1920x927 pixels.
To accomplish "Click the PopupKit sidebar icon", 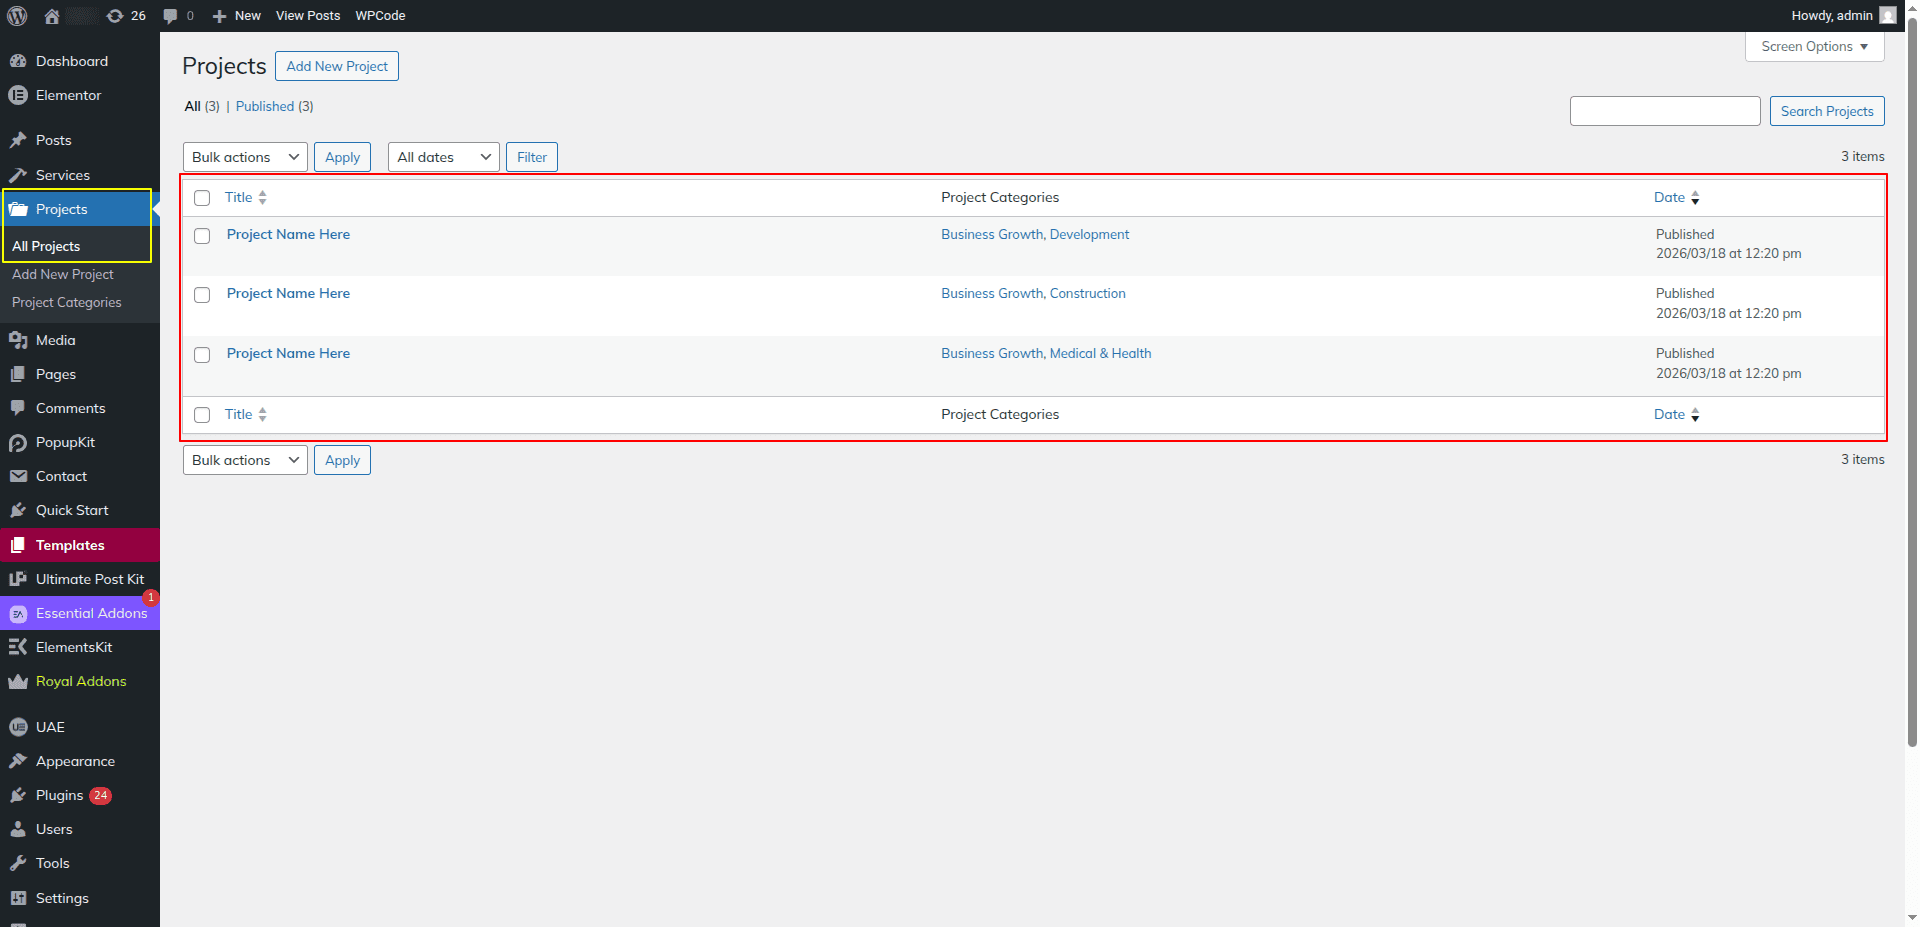I will (18, 442).
